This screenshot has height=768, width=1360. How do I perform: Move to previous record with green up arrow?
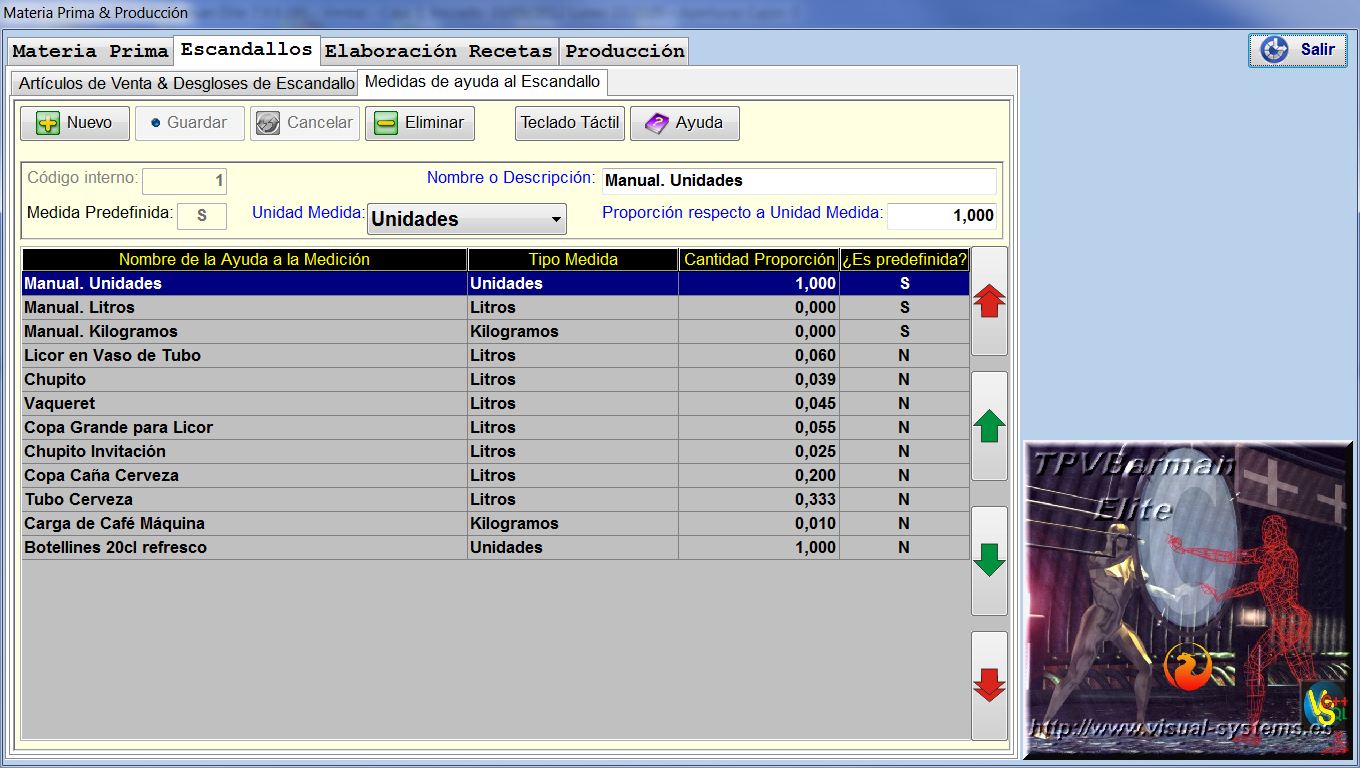coord(989,426)
